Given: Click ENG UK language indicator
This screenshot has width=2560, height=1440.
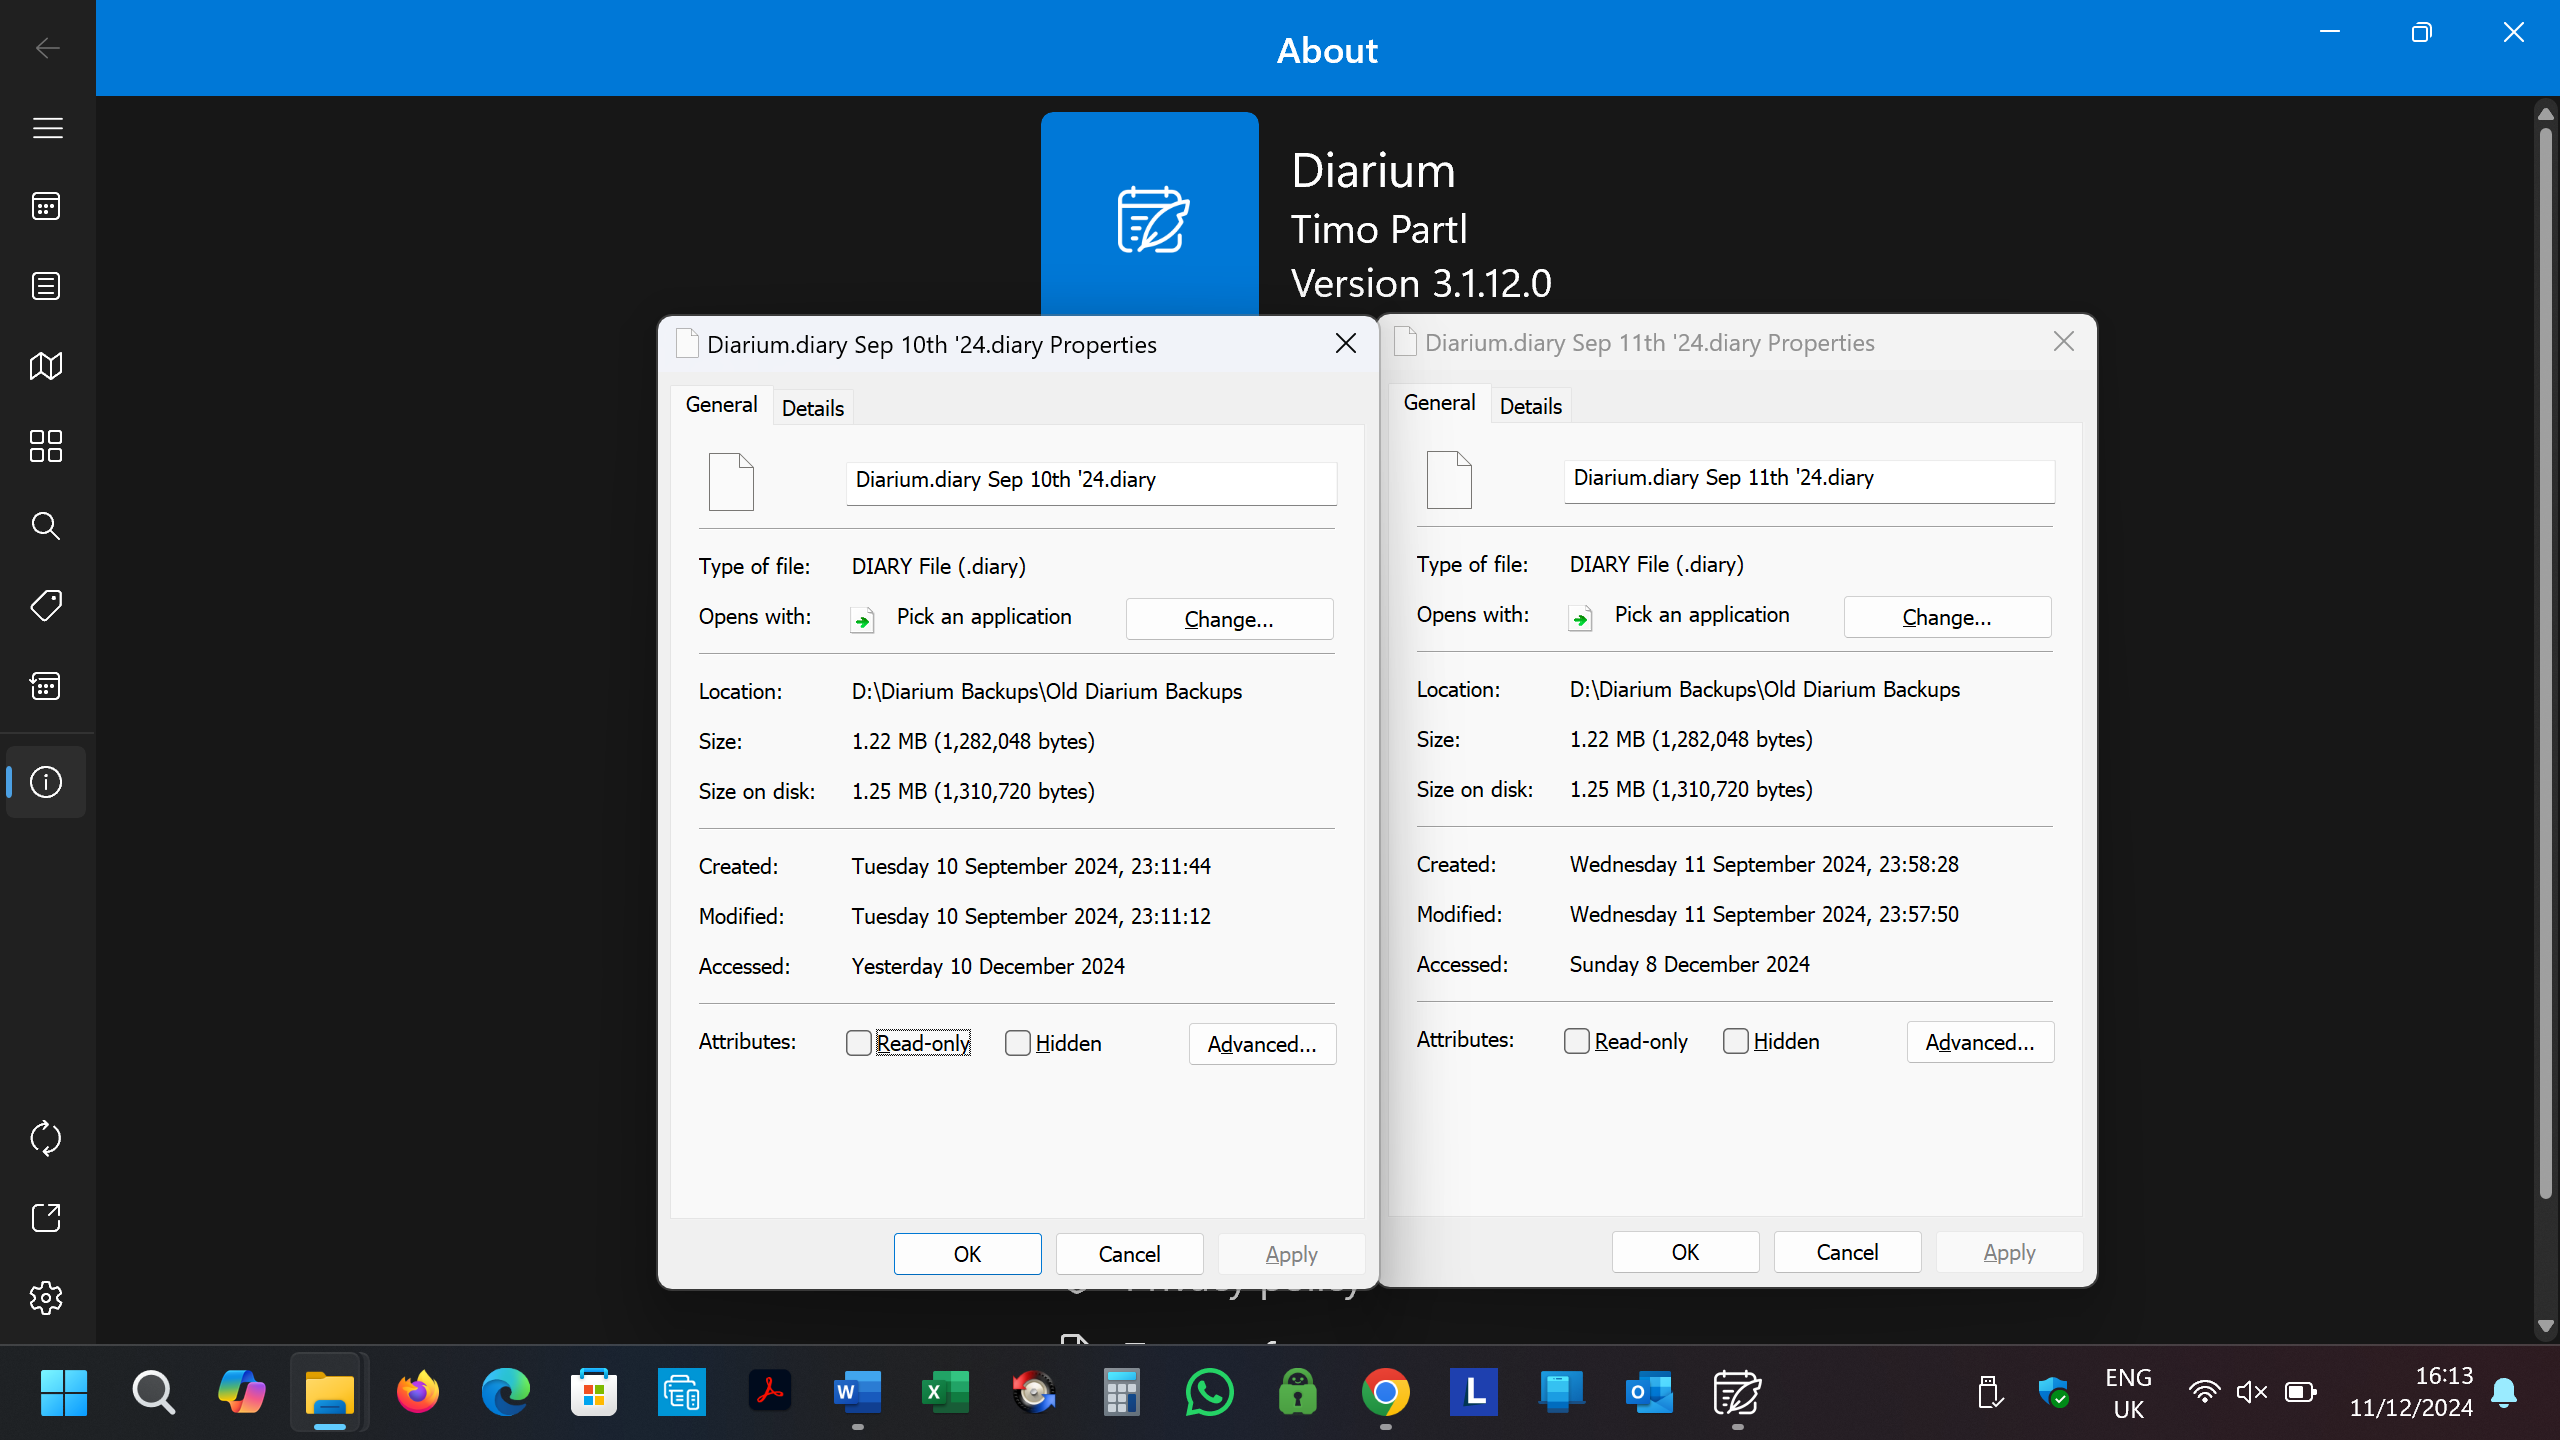Looking at the screenshot, I should tap(2129, 1393).
